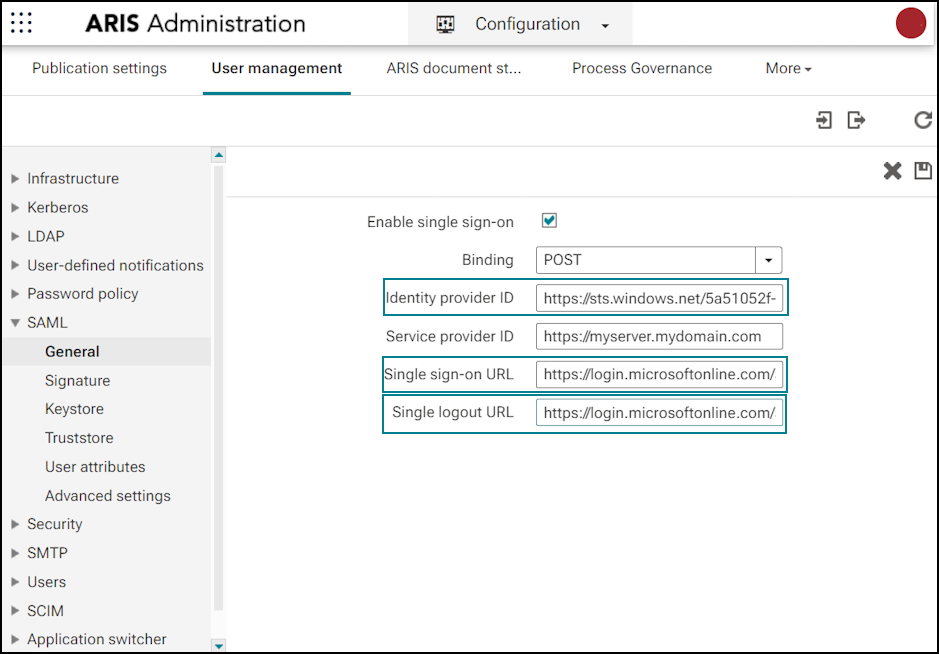Expand the User-defined notifications node
The image size is (939, 654).
pos(16,265)
